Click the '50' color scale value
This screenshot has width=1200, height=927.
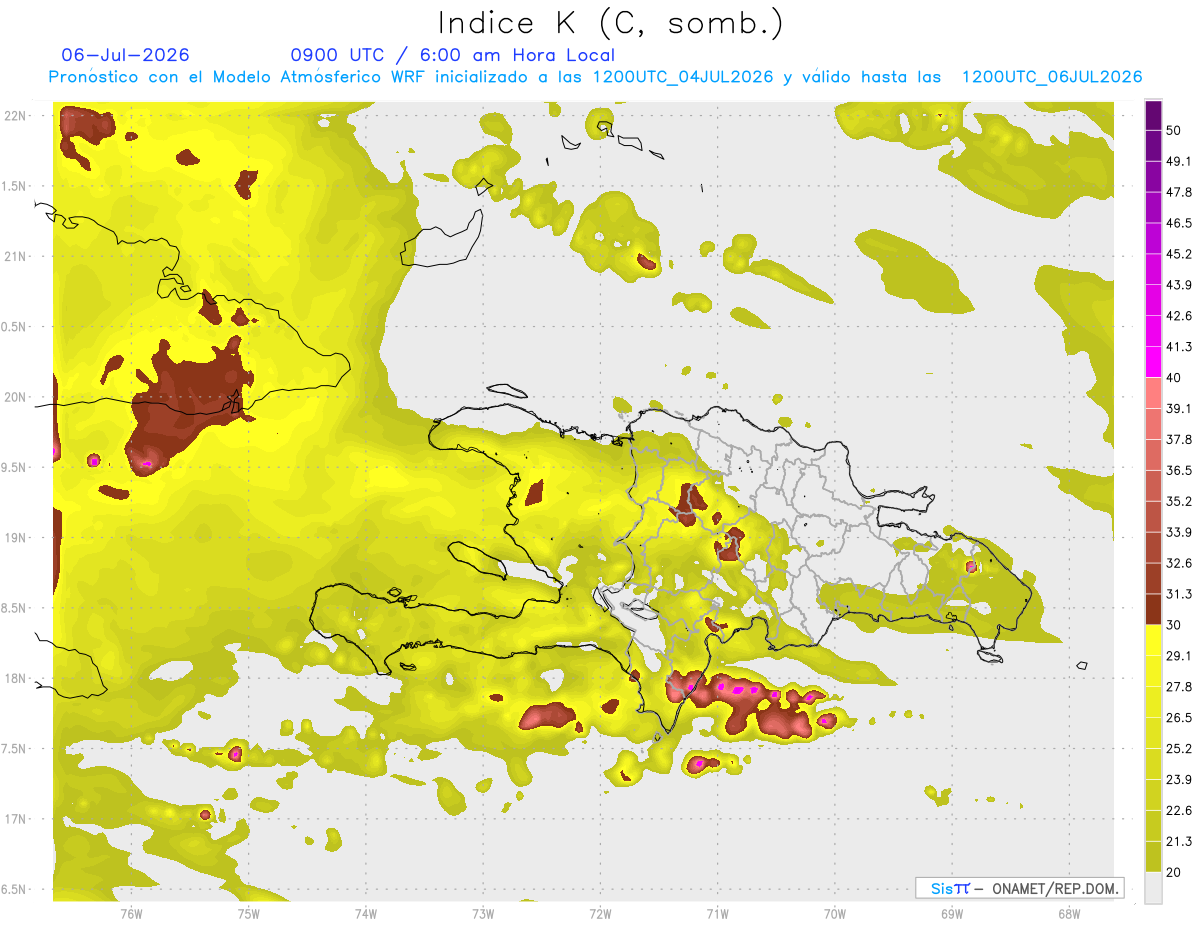[1174, 130]
